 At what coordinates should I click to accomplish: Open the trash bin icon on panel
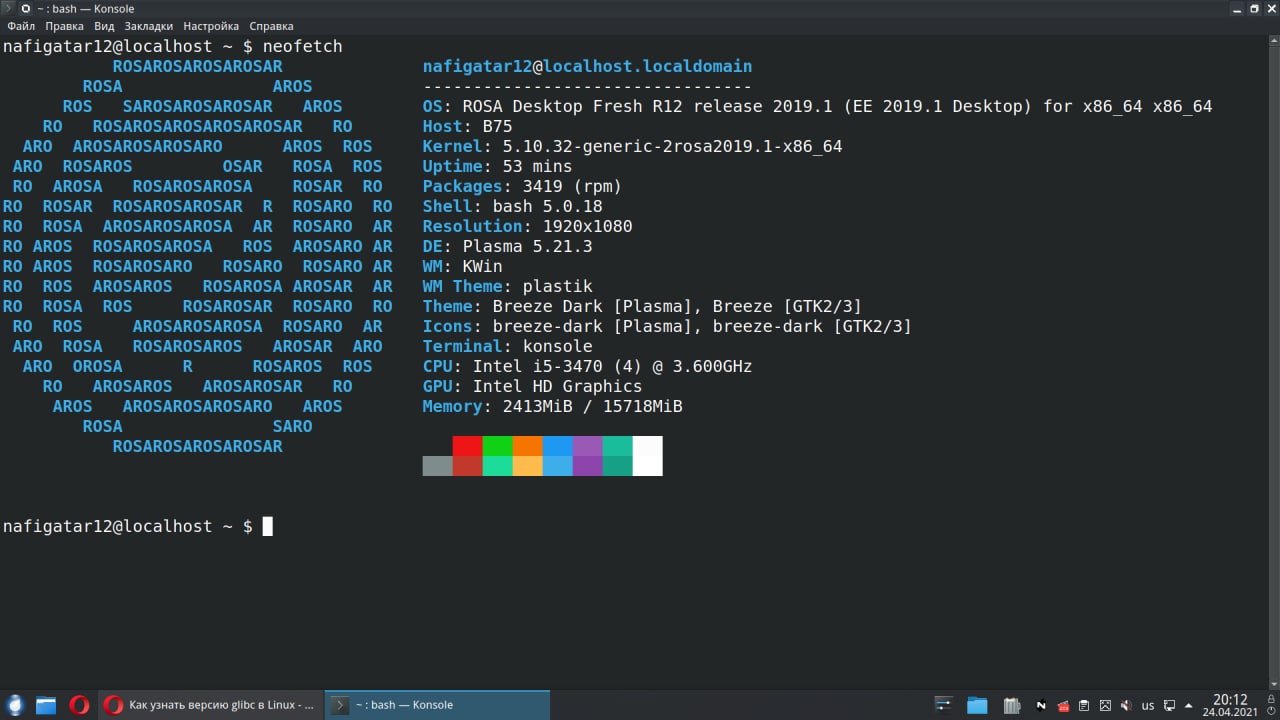(1012, 705)
